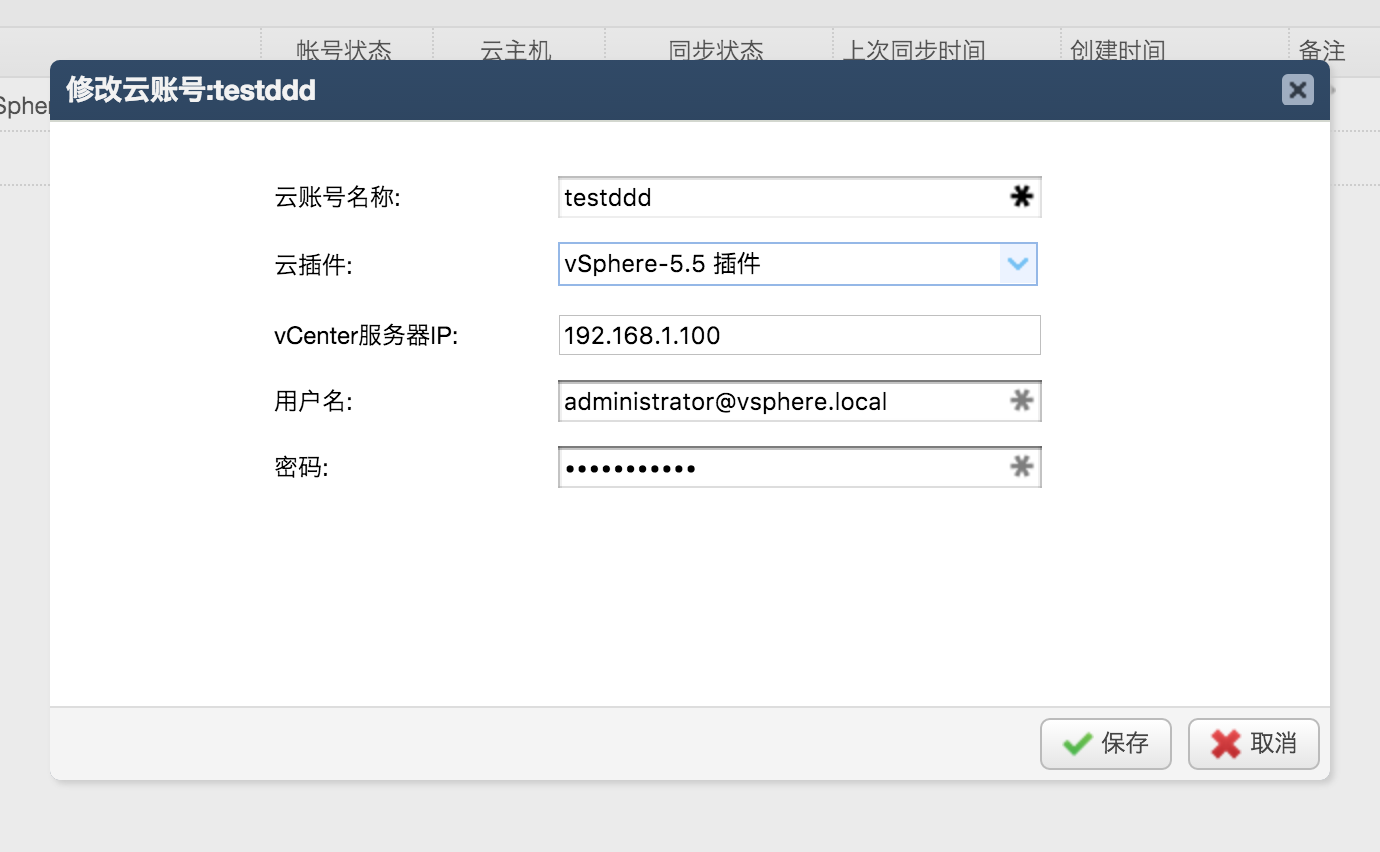Viewport: 1380px width, 852px height.
Task: Save the cloud account changes
Action: 1105,743
